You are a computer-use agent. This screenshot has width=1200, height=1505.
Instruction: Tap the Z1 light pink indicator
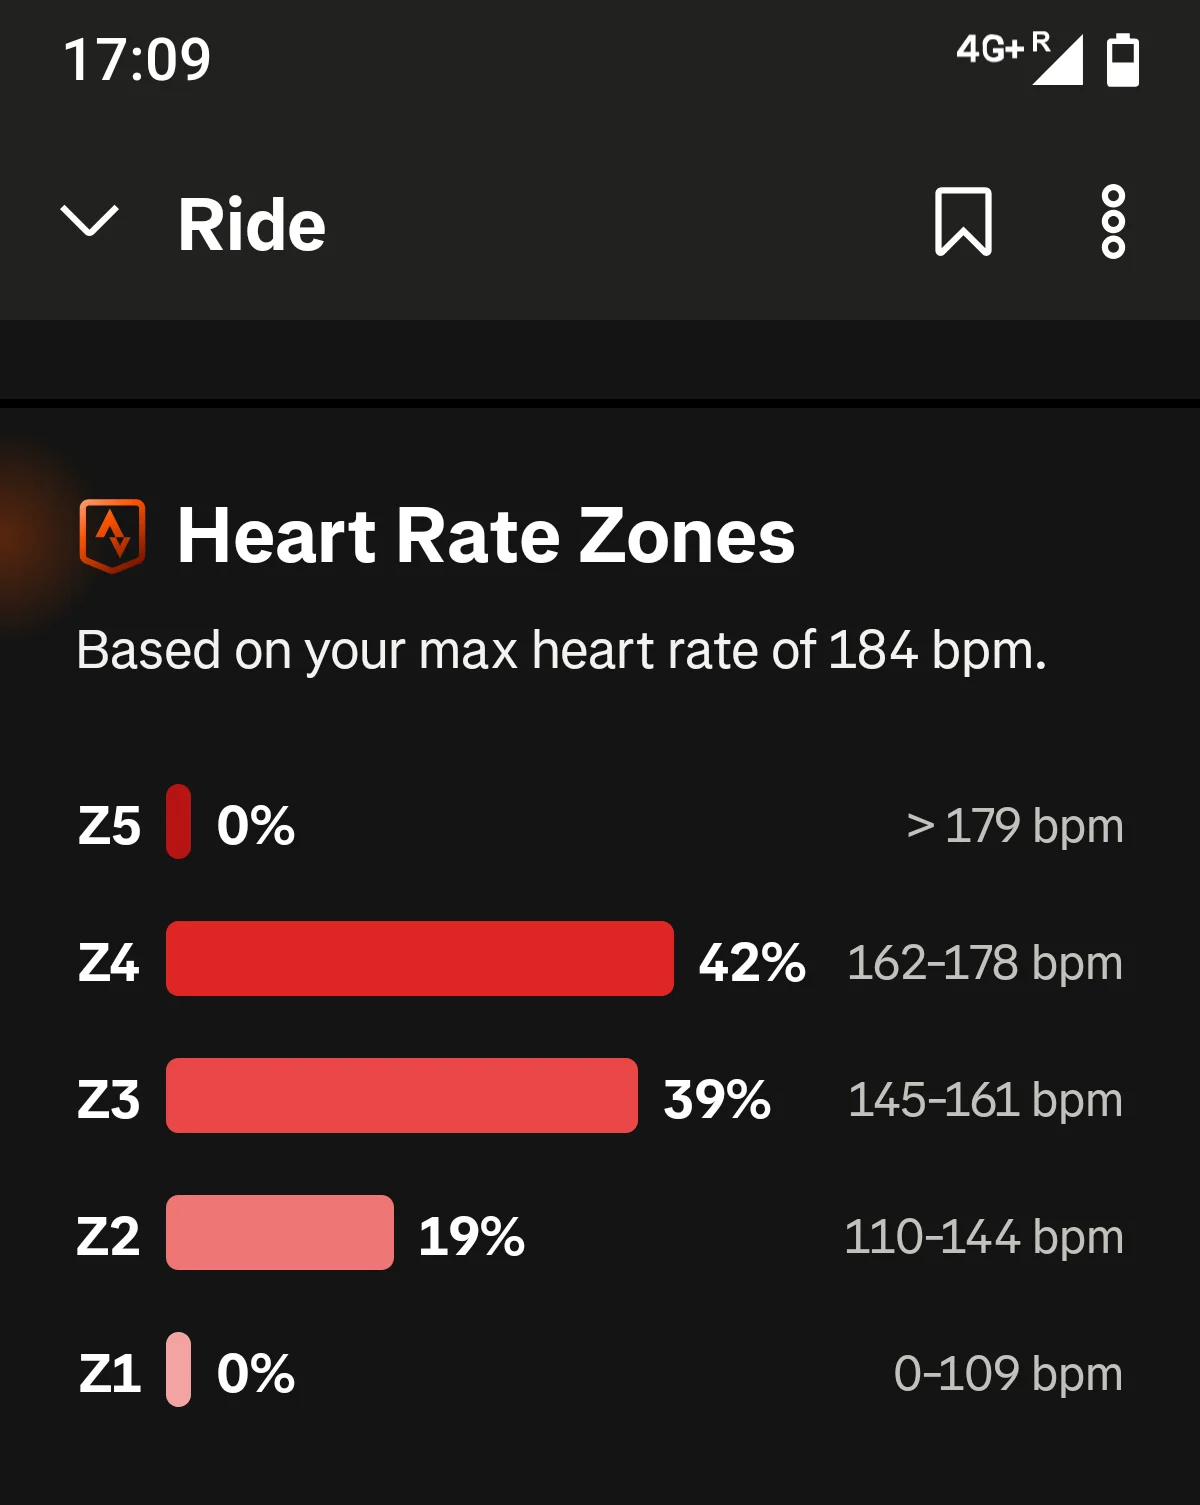tap(178, 1369)
